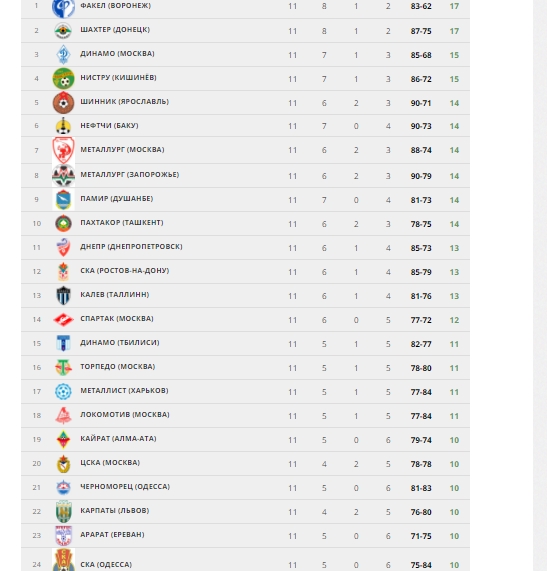Open the Спартак (Москва) diamond logo

click(x=63, y=320)
